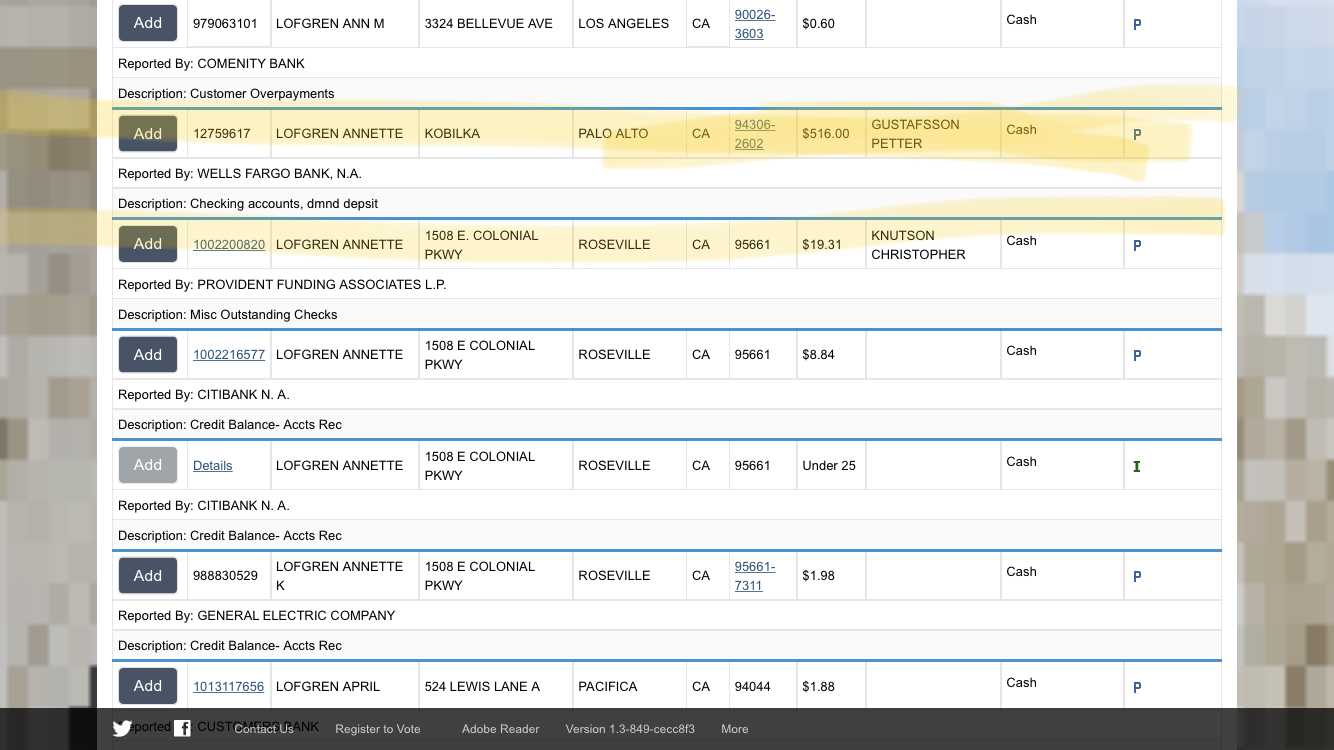Open the Details link for the Under 25 property
The height and width of the screenshot is (750, 1334).
click(213, 465)
